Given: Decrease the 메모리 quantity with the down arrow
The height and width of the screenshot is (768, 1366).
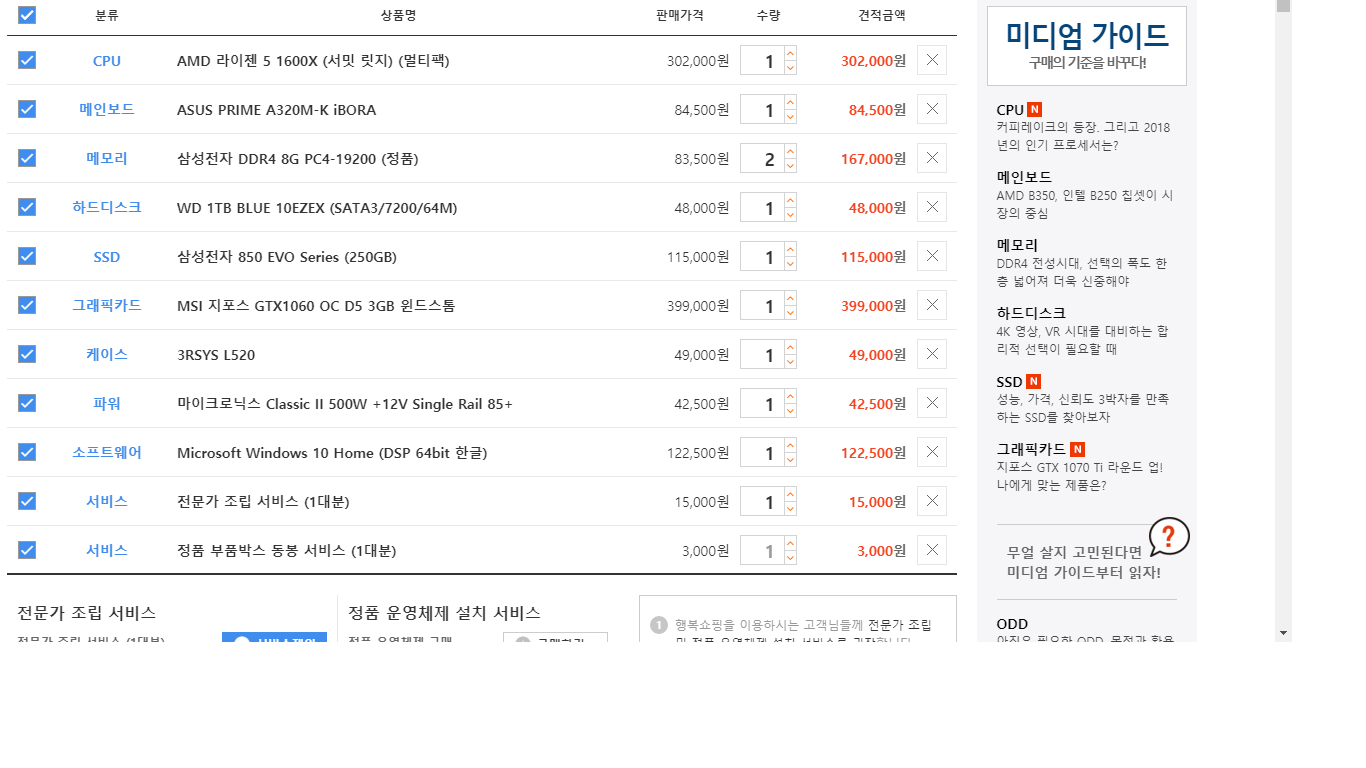Looking at the screenshot, I should click(x=790, y=166).
